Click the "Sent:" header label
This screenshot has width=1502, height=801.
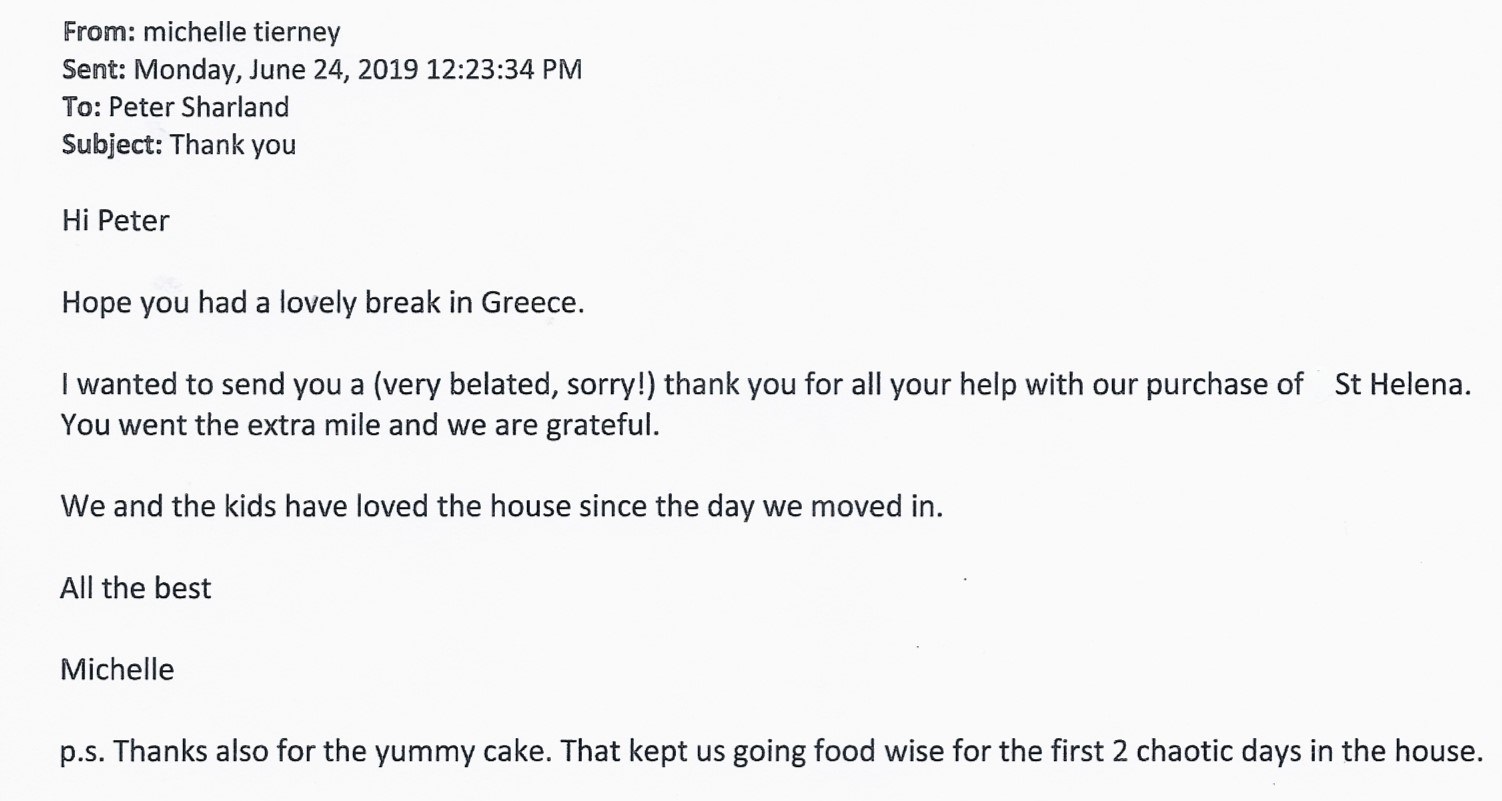(94, 69)
